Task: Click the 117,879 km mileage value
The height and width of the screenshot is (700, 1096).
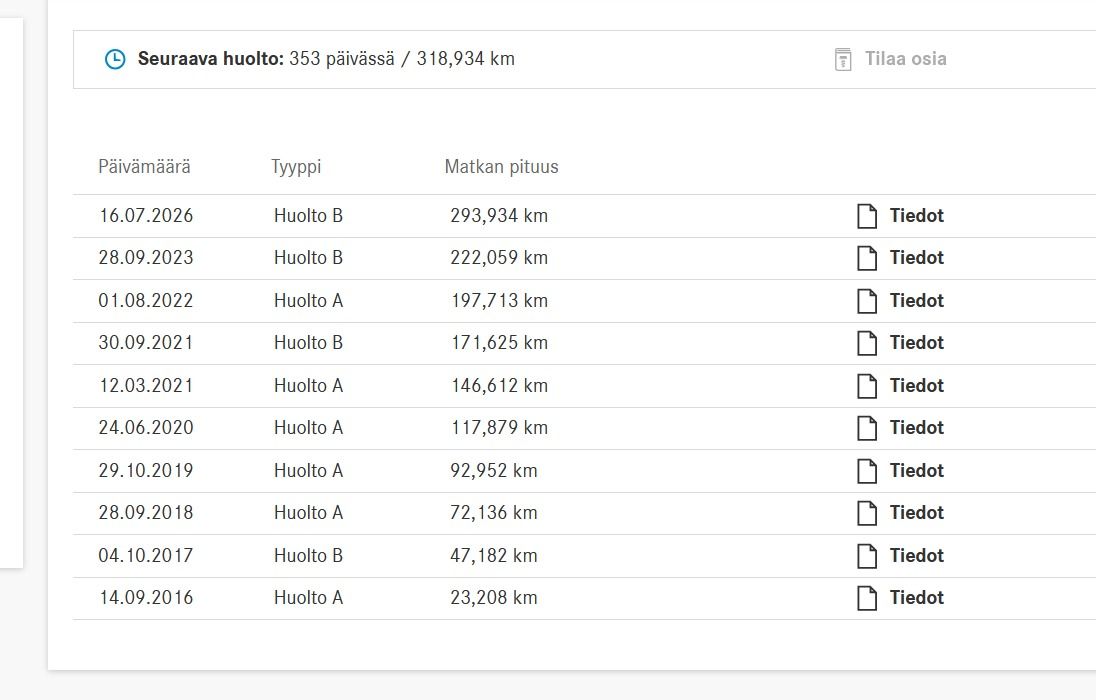Action: (x=499, y=427)
